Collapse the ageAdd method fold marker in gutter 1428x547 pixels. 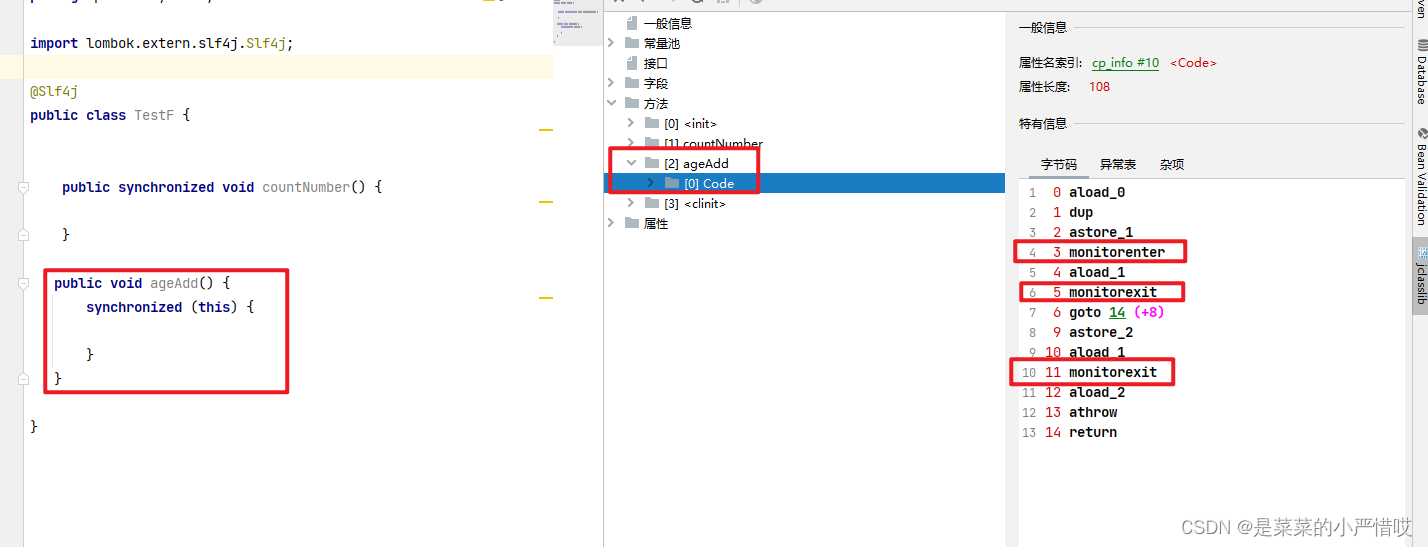click(24, 283)
